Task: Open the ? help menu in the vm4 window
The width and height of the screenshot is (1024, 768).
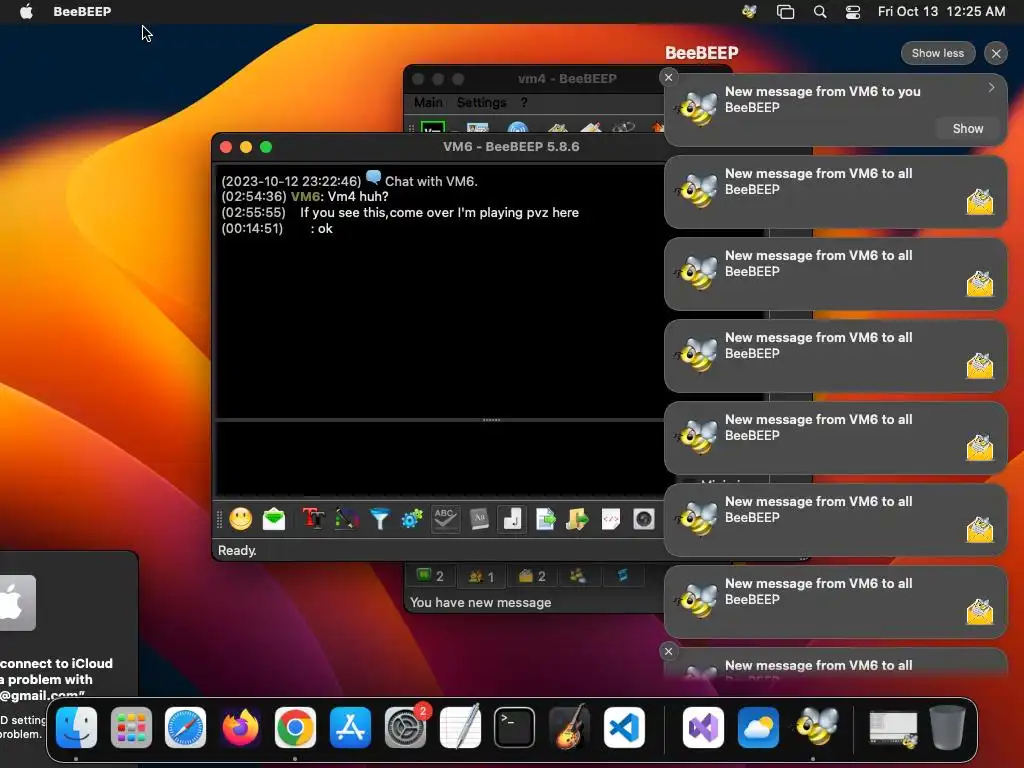Action: pyautogui.click(x=524, y=103)
